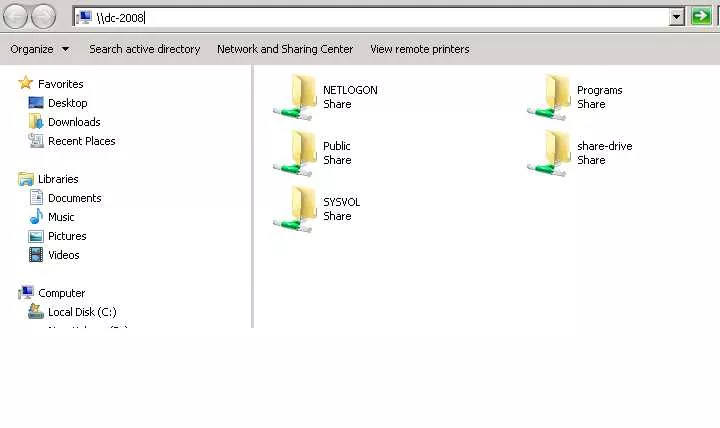Open Downloads in the navigation pane
720x428 pixels.
tap(74, 122)
